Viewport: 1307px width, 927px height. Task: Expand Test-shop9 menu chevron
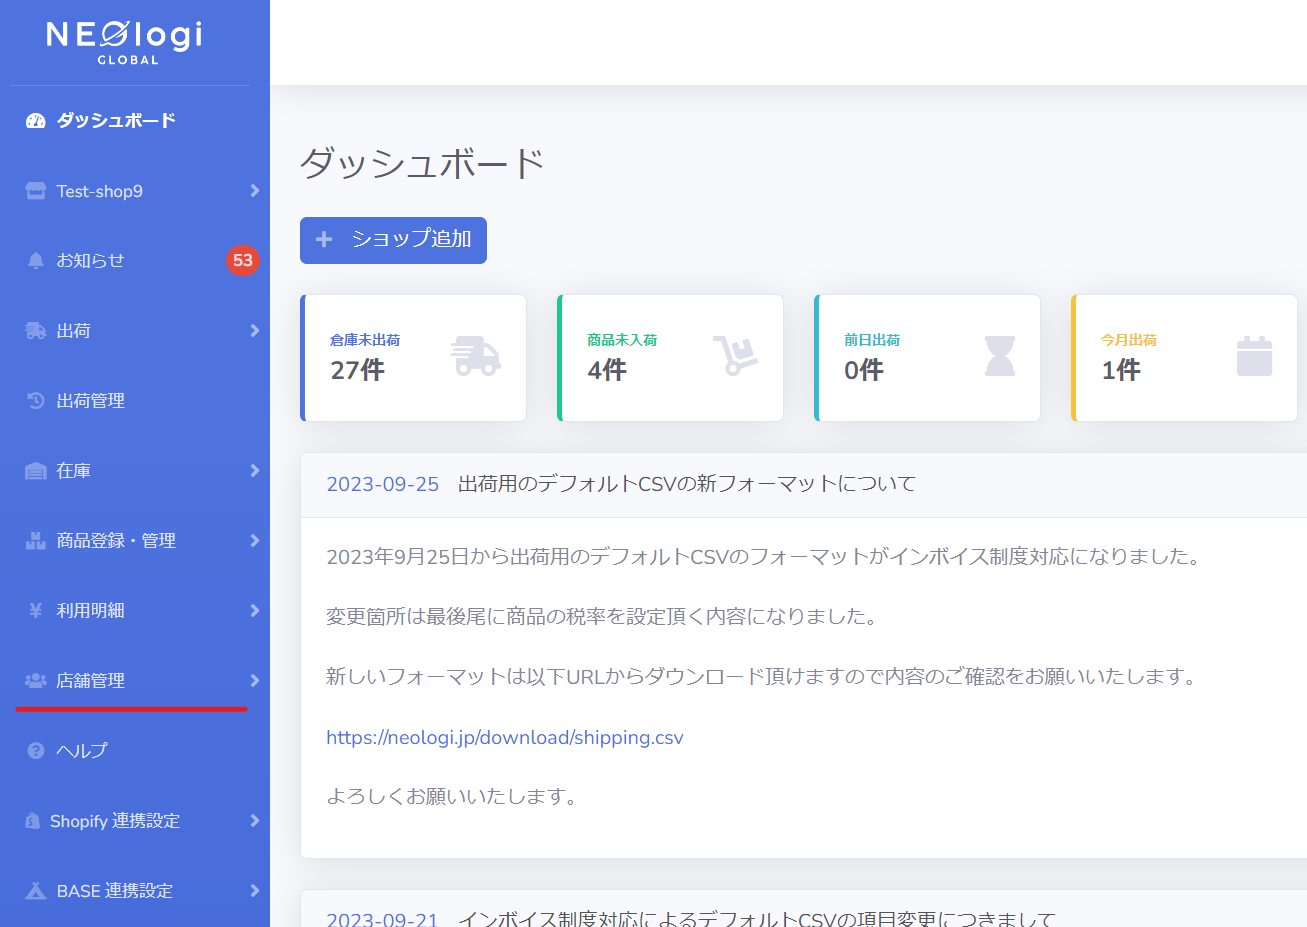pyautogui.click(x=255, y=190)
